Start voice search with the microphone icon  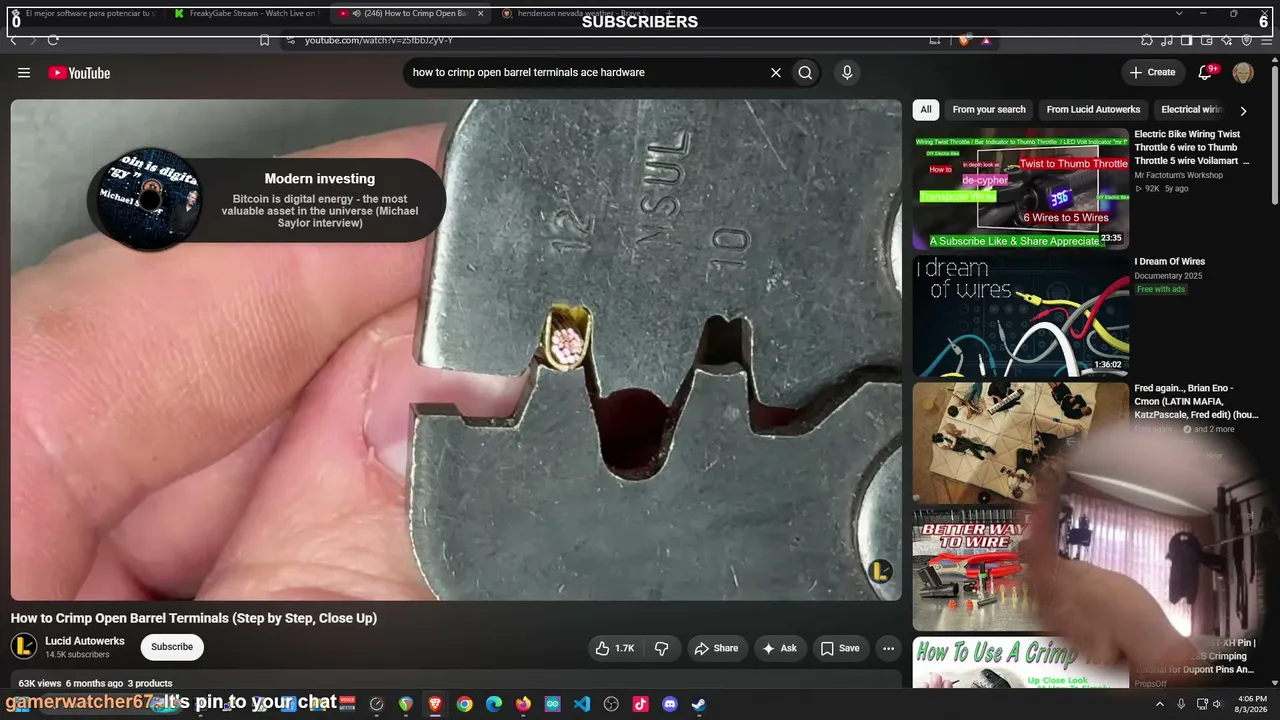click(x=847, y=72)
